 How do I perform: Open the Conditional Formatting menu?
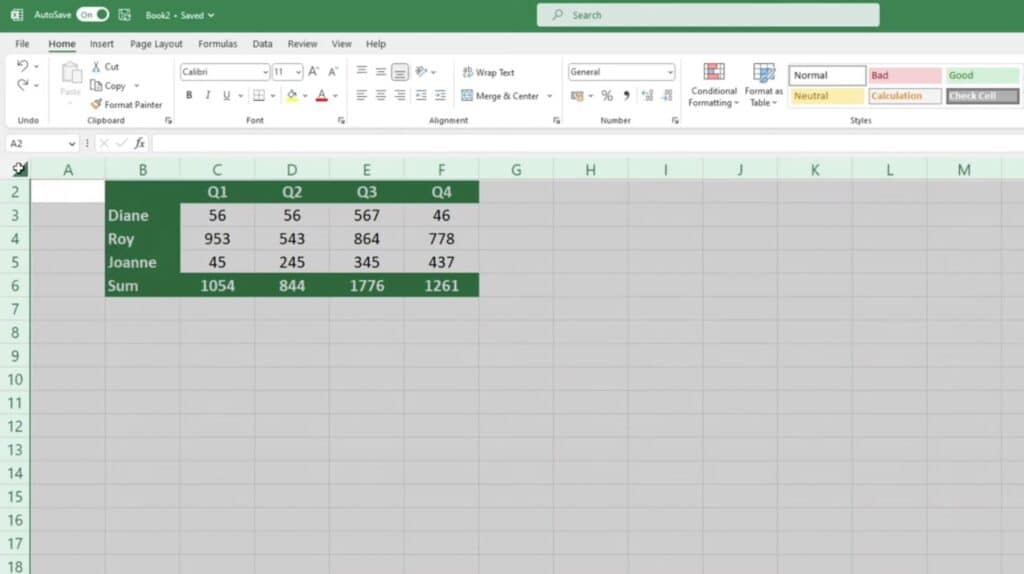point(714,85)
